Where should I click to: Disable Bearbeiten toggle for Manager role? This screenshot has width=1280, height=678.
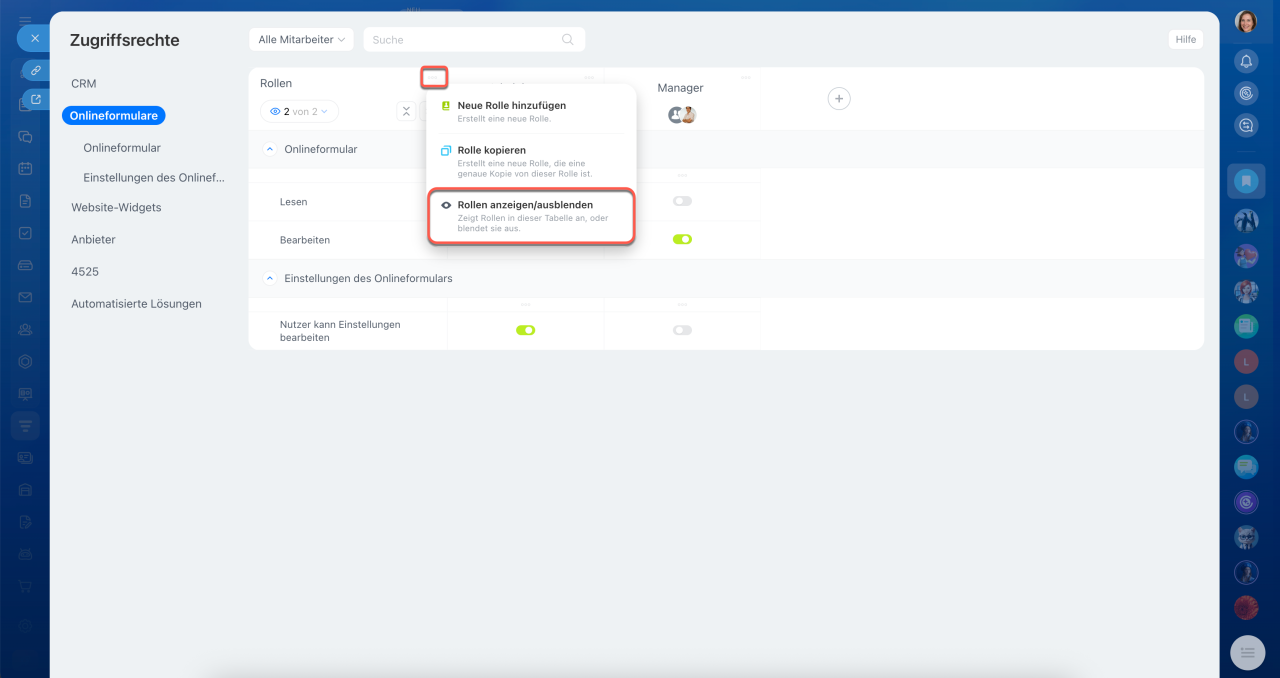point(682,240)
